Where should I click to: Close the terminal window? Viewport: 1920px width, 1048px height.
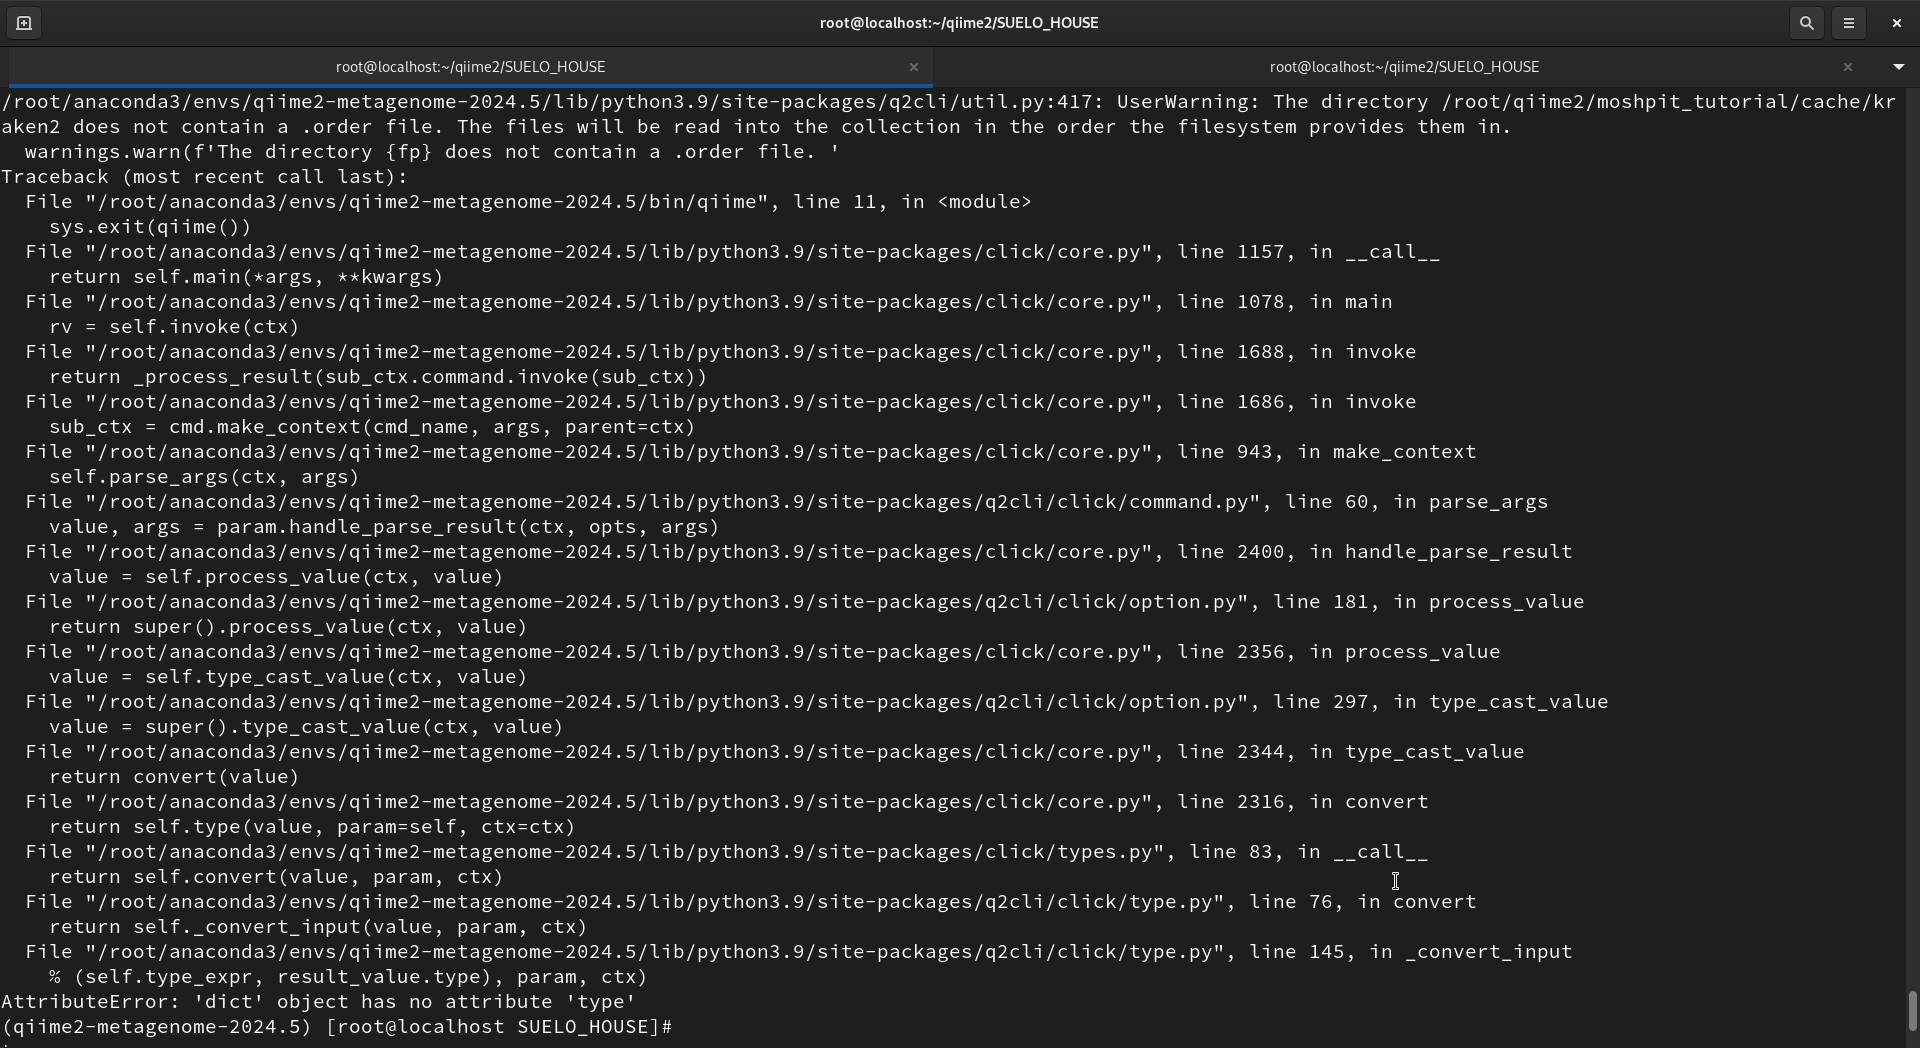point(1896,22)
